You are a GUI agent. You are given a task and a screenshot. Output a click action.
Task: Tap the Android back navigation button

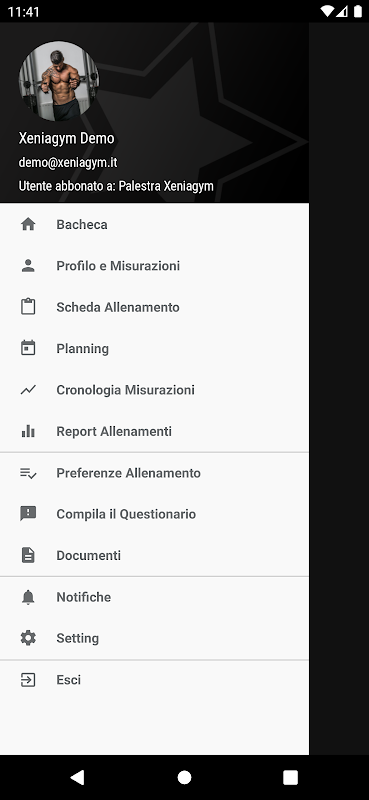[x=77, y=777]
